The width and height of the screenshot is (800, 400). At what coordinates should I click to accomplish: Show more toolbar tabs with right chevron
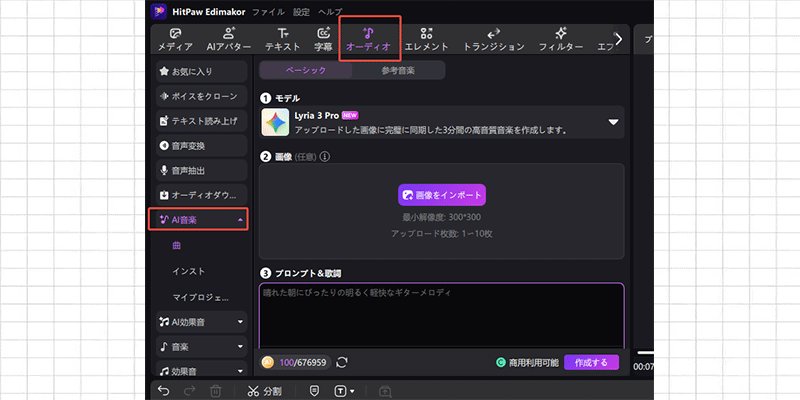click(x=619, y=39)
